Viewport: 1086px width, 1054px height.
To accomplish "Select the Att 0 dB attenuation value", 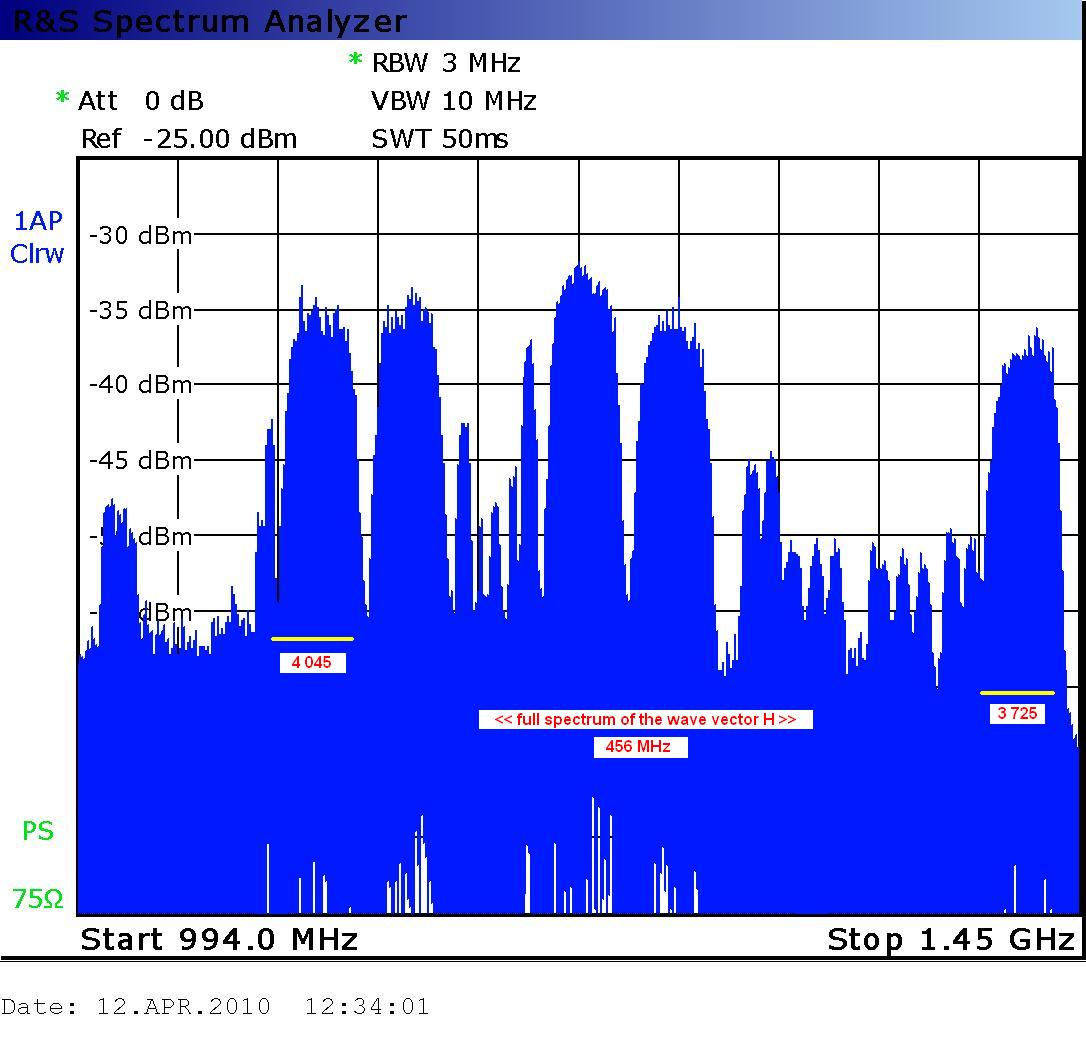I will pyautogui.click(x=141, y=101).
